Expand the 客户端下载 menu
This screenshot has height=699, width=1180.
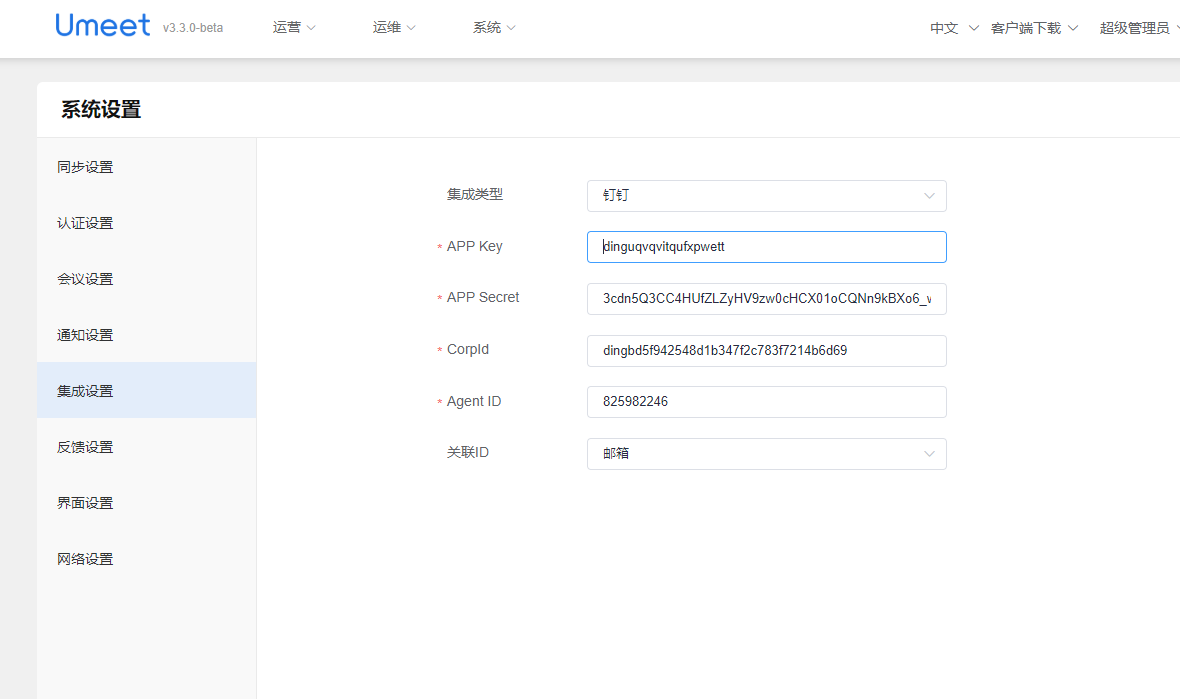click(1033, 28)
